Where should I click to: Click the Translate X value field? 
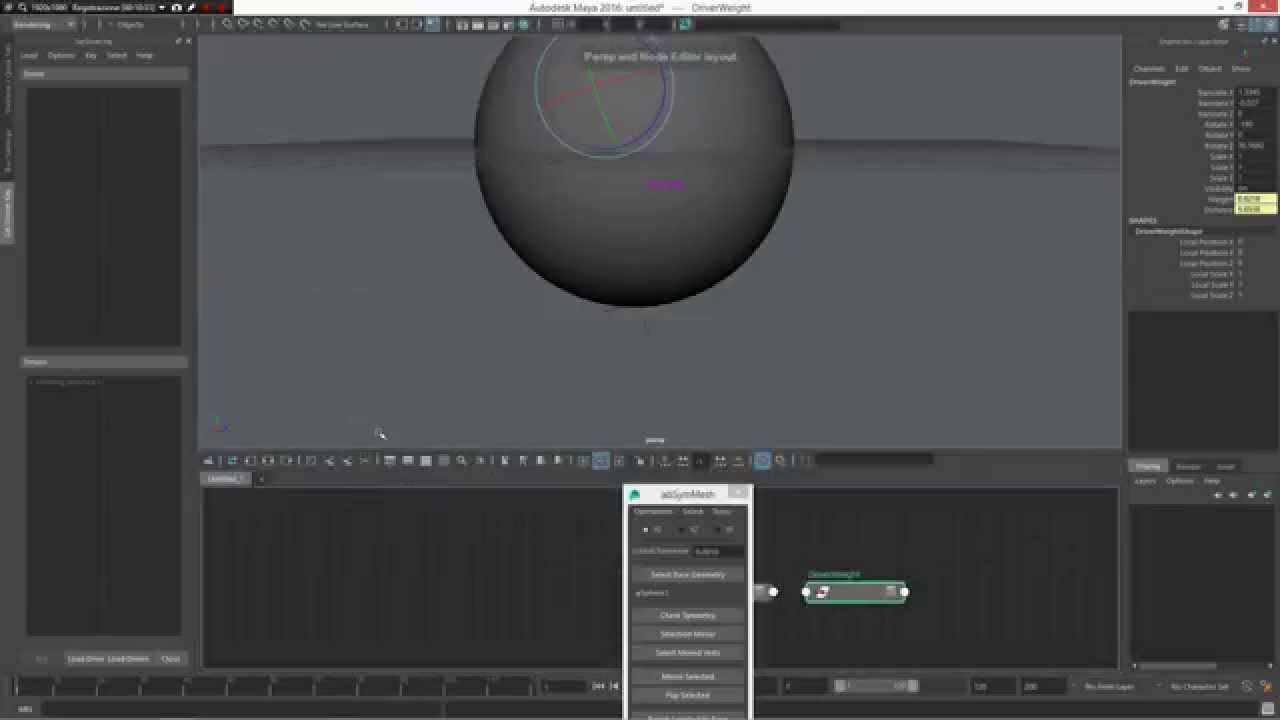pos(1256,92)
